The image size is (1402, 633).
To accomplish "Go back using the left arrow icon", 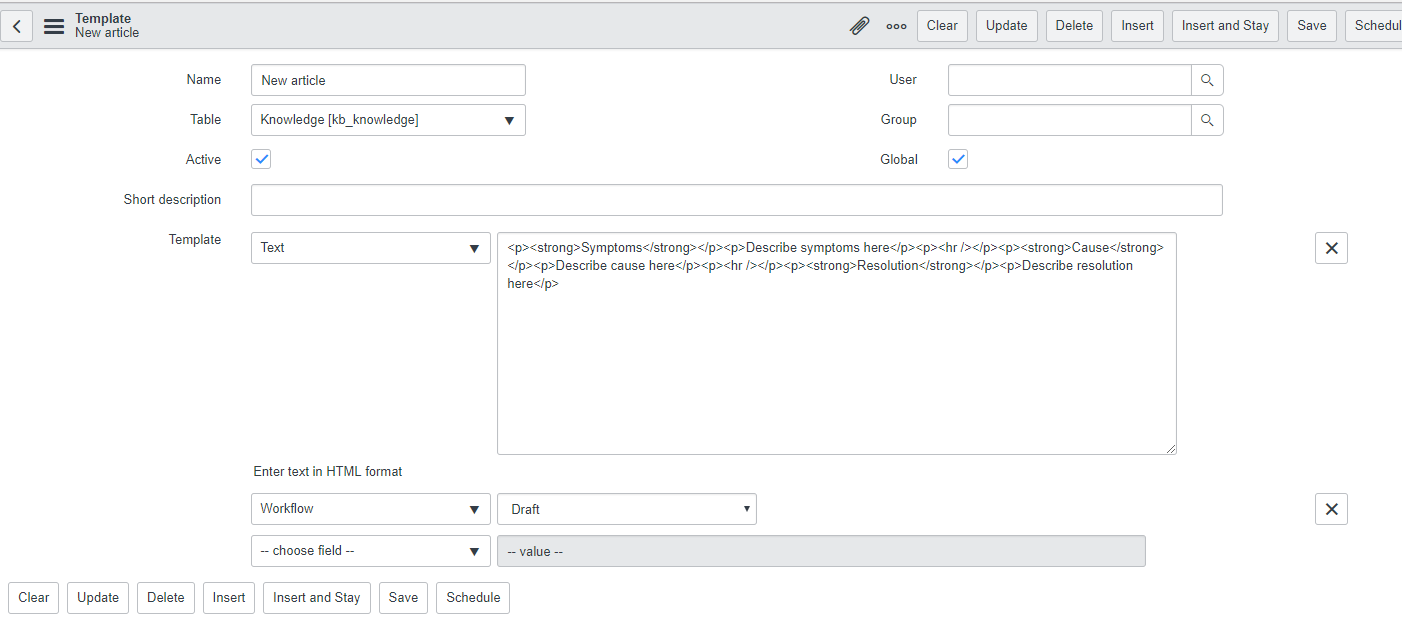I will click(x=16, y=25).
